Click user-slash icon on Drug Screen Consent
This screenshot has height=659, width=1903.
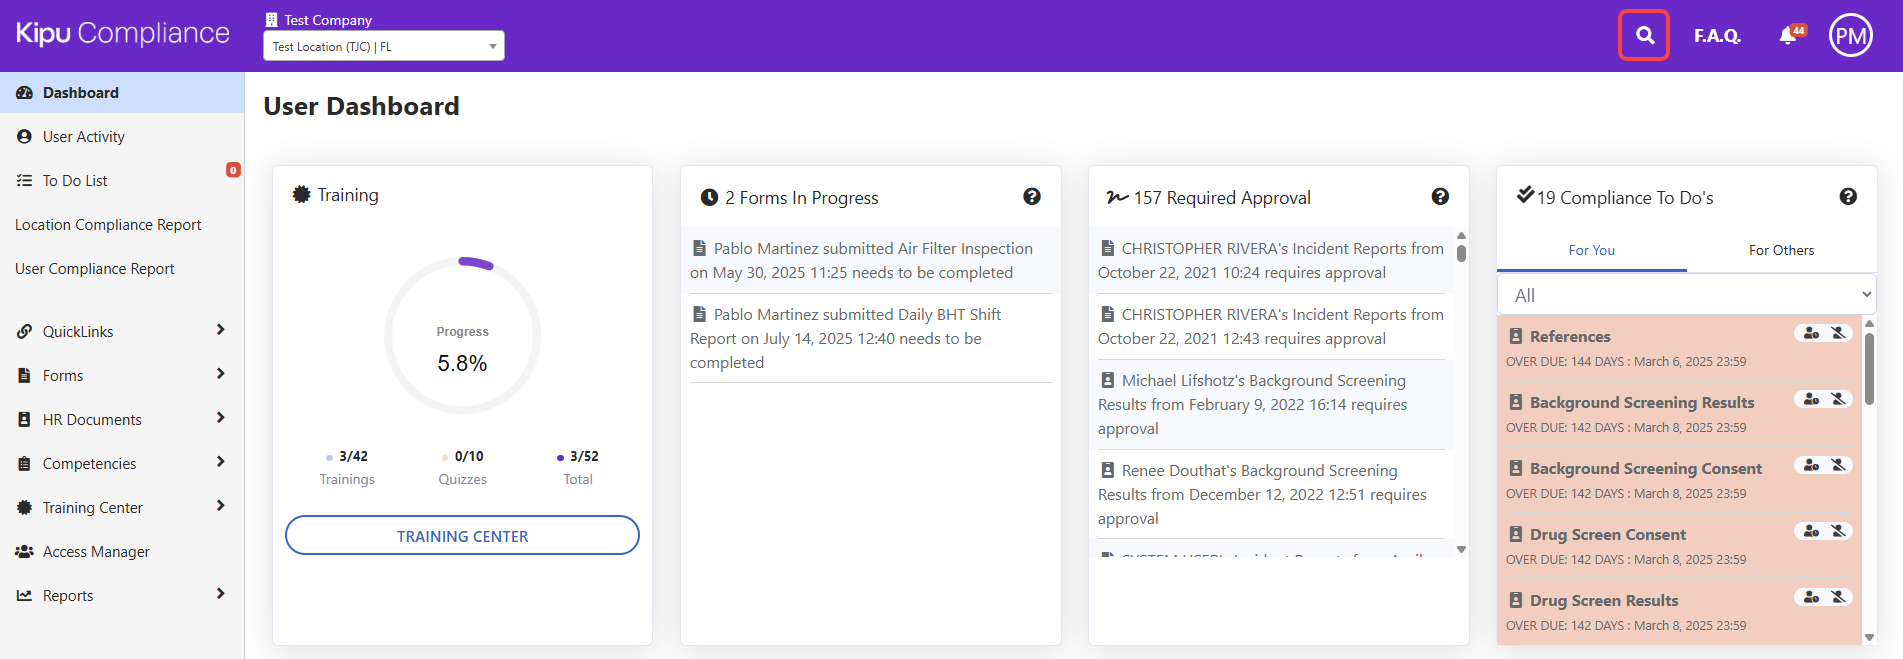coord(1838,531)
